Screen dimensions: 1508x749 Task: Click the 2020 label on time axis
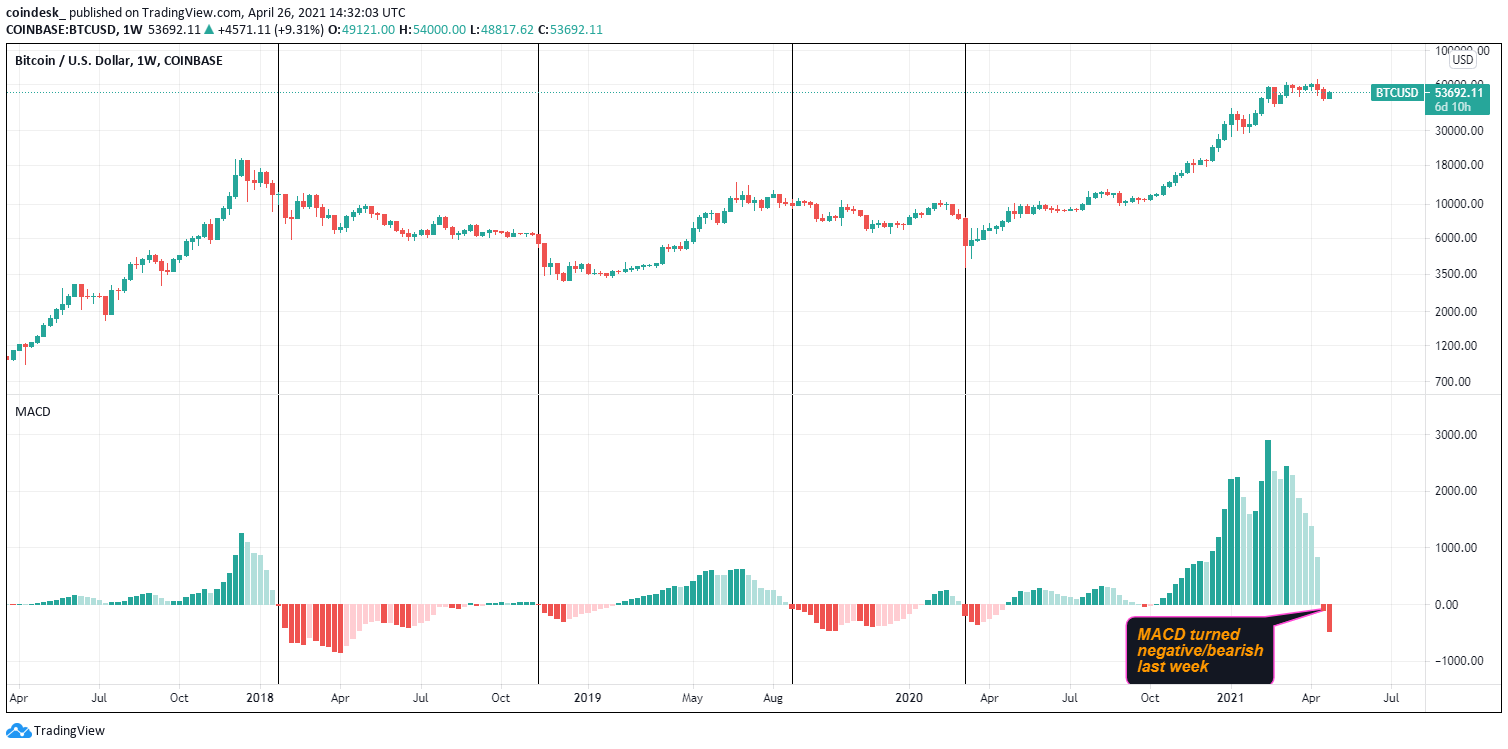[x=909, y=697]
